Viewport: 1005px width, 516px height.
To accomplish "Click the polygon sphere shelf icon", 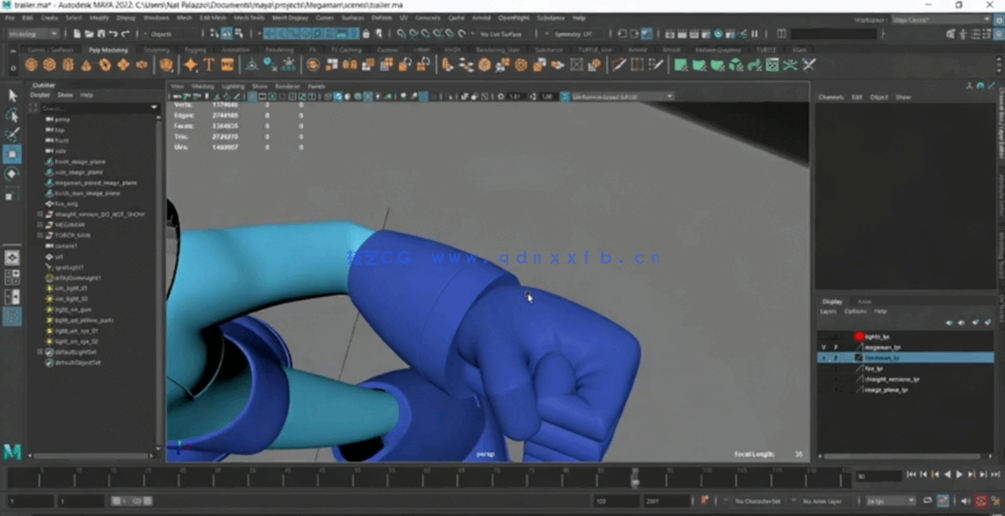I will (x=30, y=65).
